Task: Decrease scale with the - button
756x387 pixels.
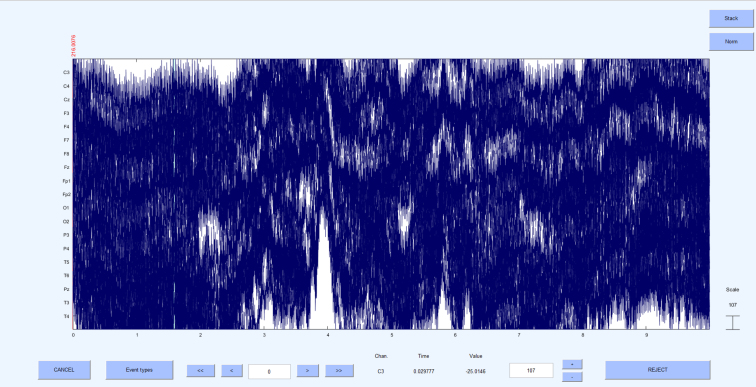Action: click(572, 377)
